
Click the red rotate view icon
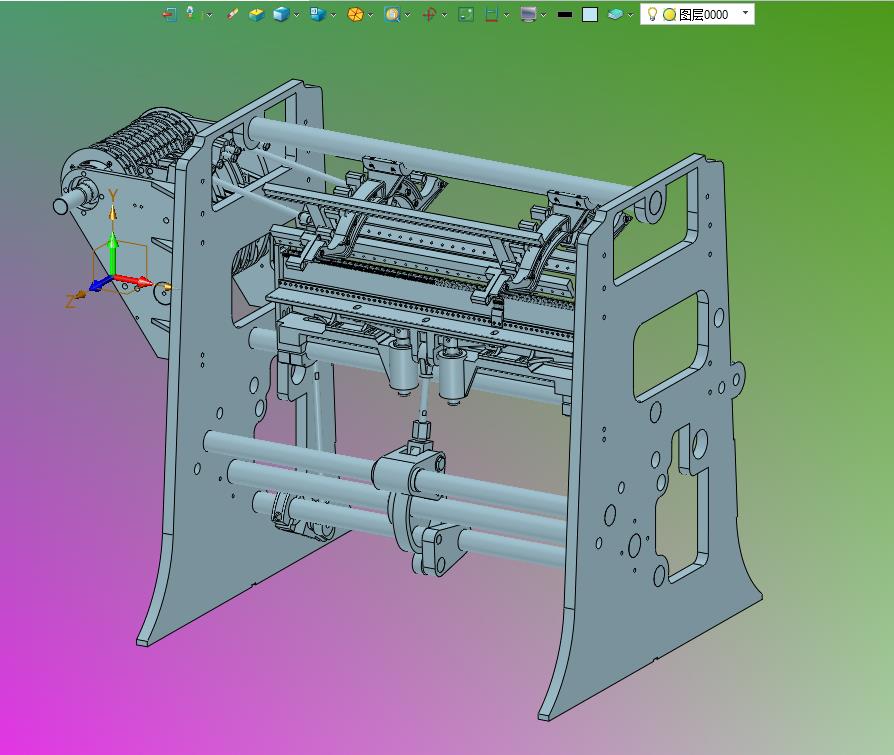[429, 14]
